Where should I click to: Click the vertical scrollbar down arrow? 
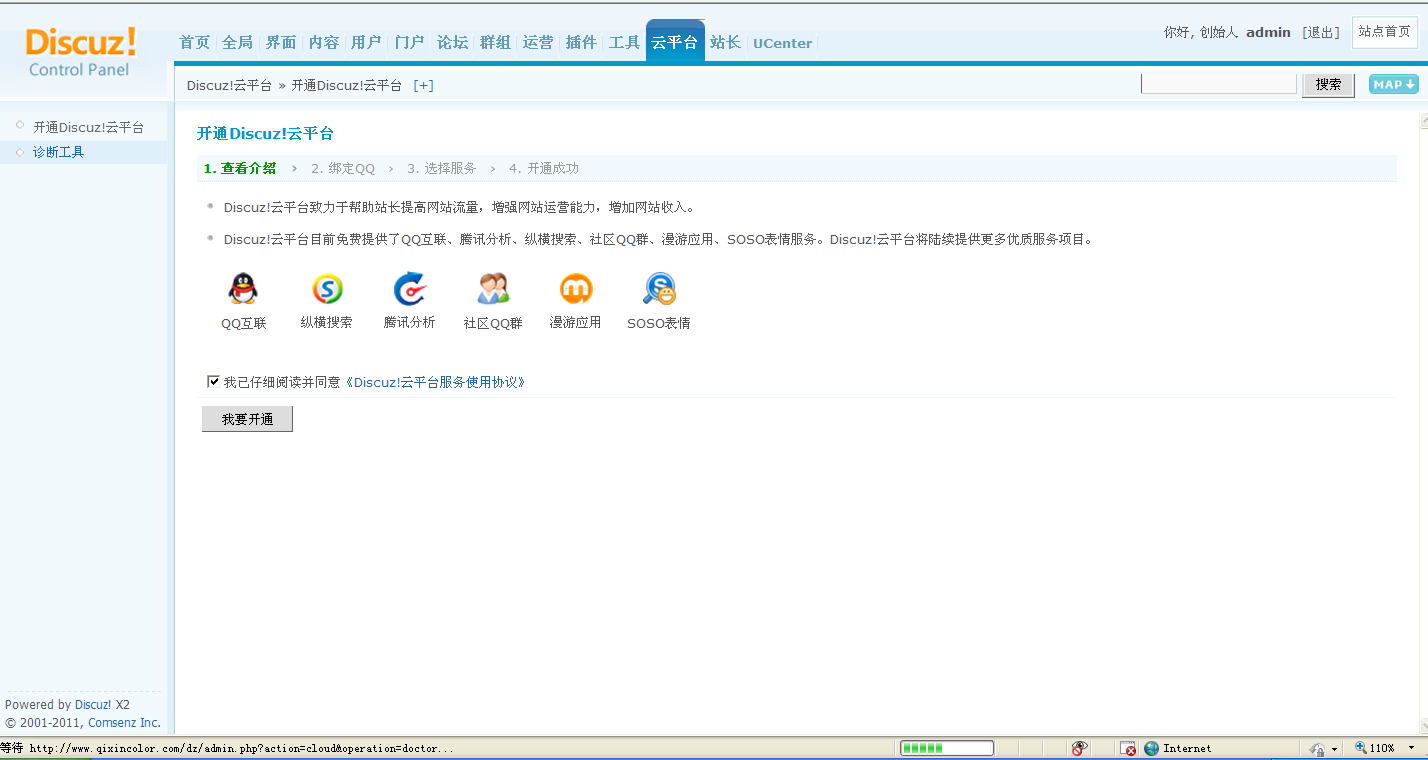[1423, 726]
